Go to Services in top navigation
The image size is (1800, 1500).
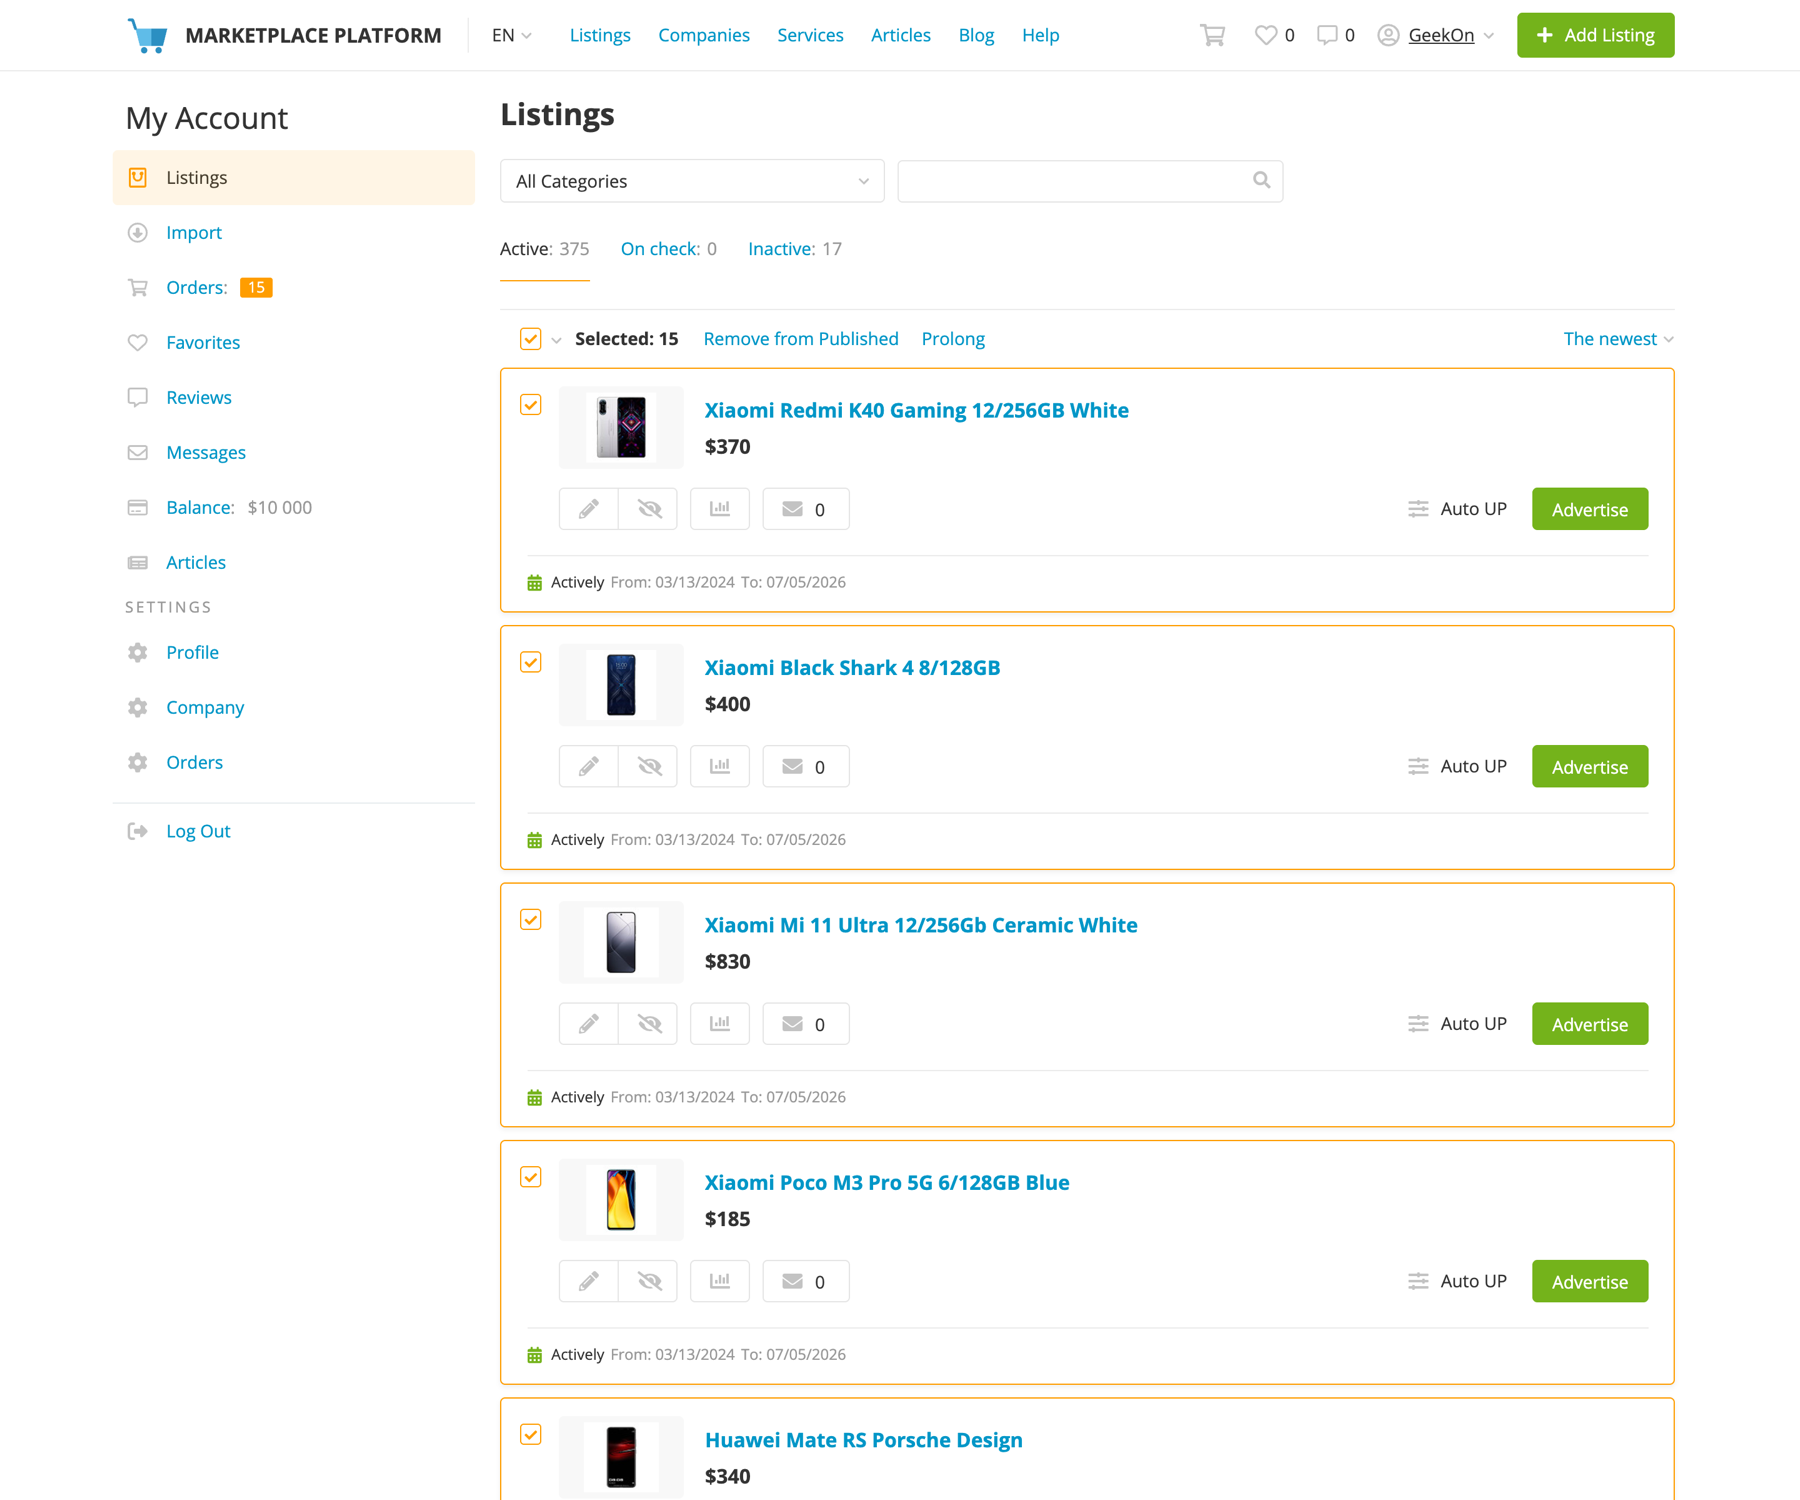click(810, 35)
